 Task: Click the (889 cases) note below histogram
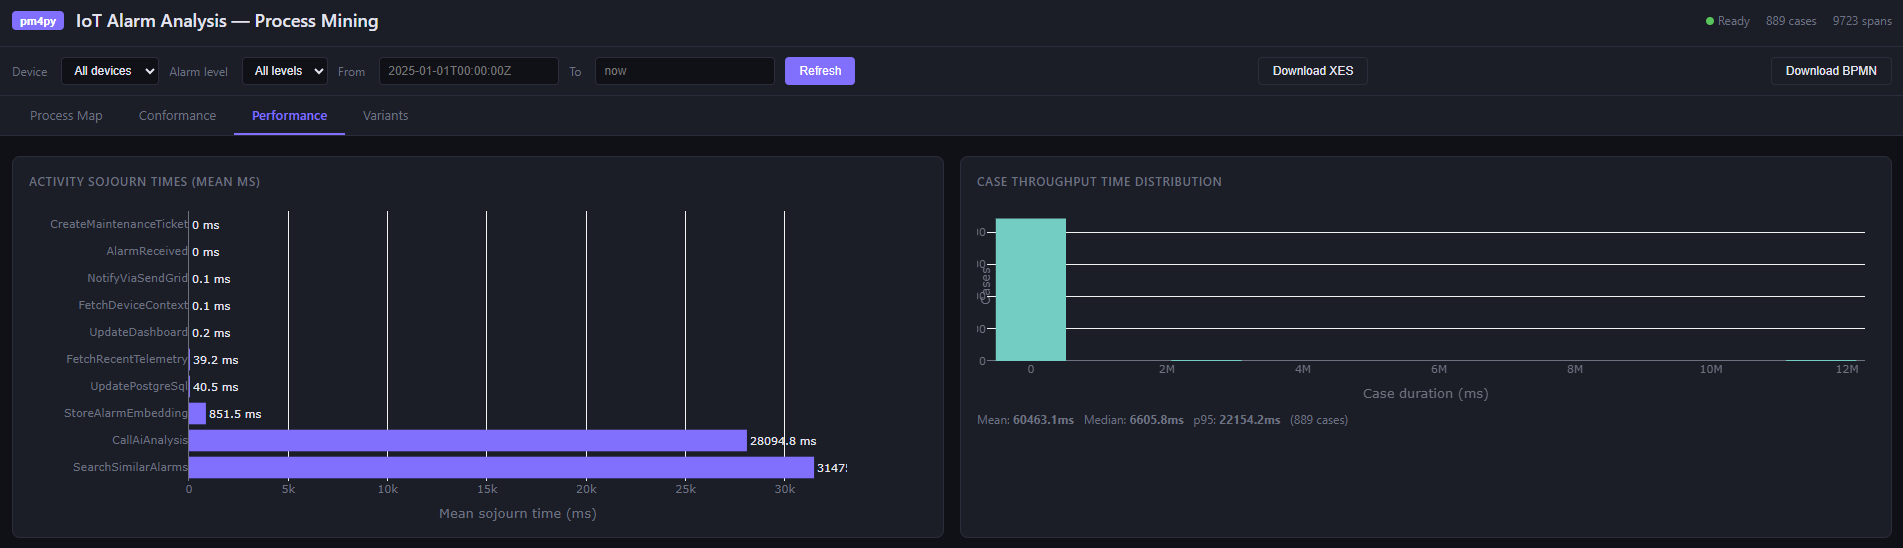pos(1319,420)
